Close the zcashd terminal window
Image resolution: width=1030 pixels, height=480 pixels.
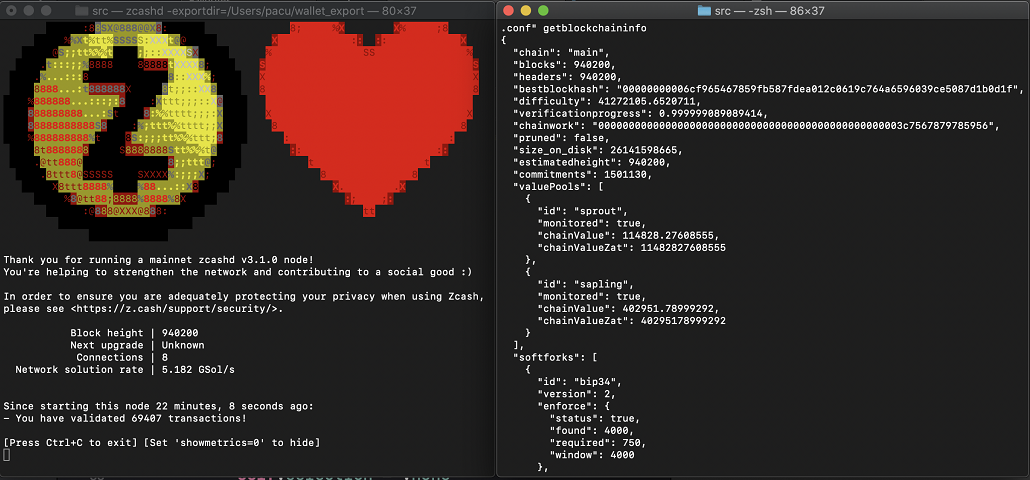(11, 11)
